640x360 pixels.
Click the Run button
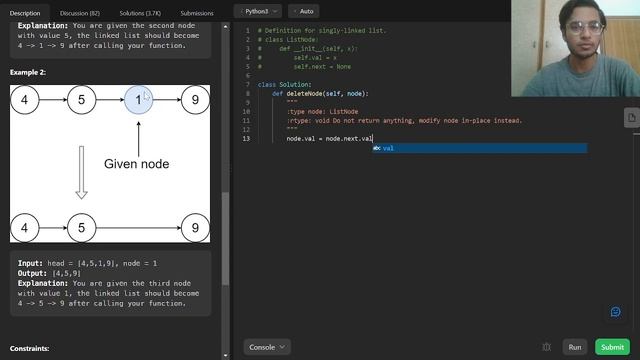[x=574, y=347]
